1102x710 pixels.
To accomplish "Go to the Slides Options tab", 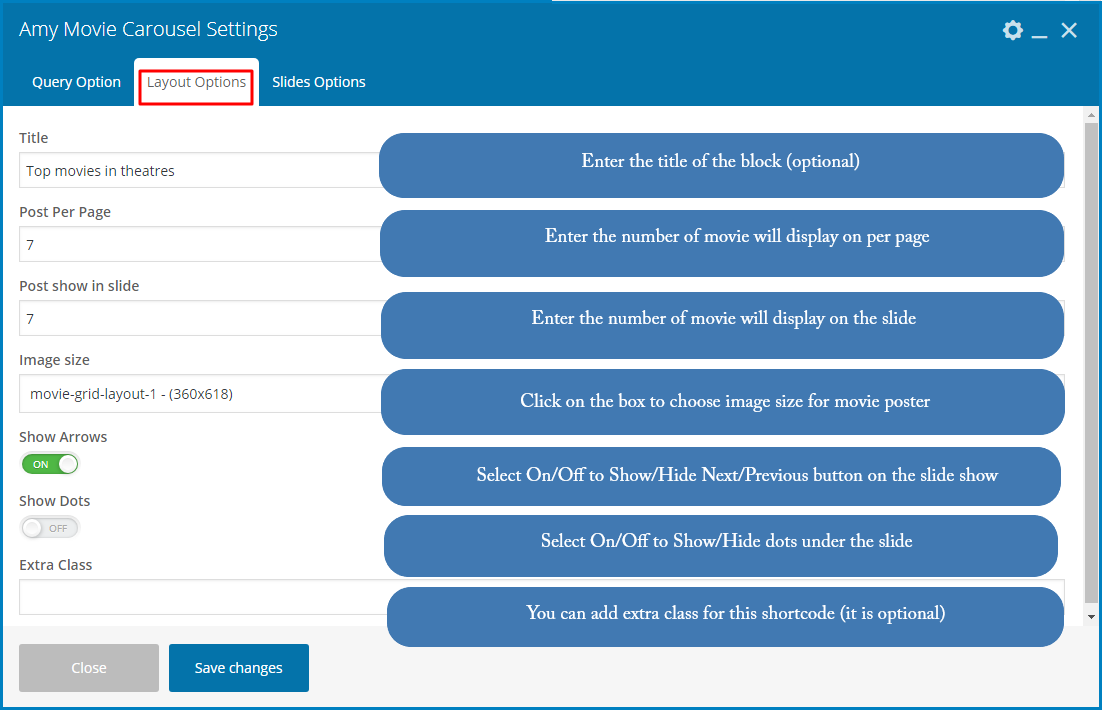I will point(318,82).
